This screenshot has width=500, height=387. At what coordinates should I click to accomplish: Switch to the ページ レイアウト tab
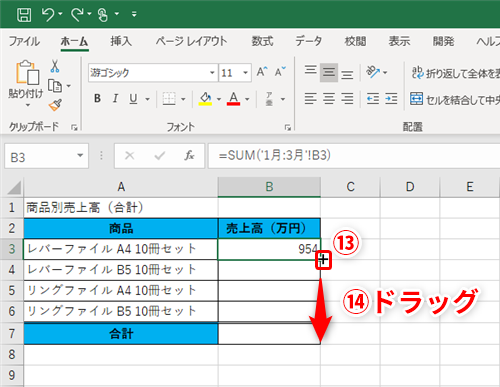pyautogui.click(x=191, y=41)
